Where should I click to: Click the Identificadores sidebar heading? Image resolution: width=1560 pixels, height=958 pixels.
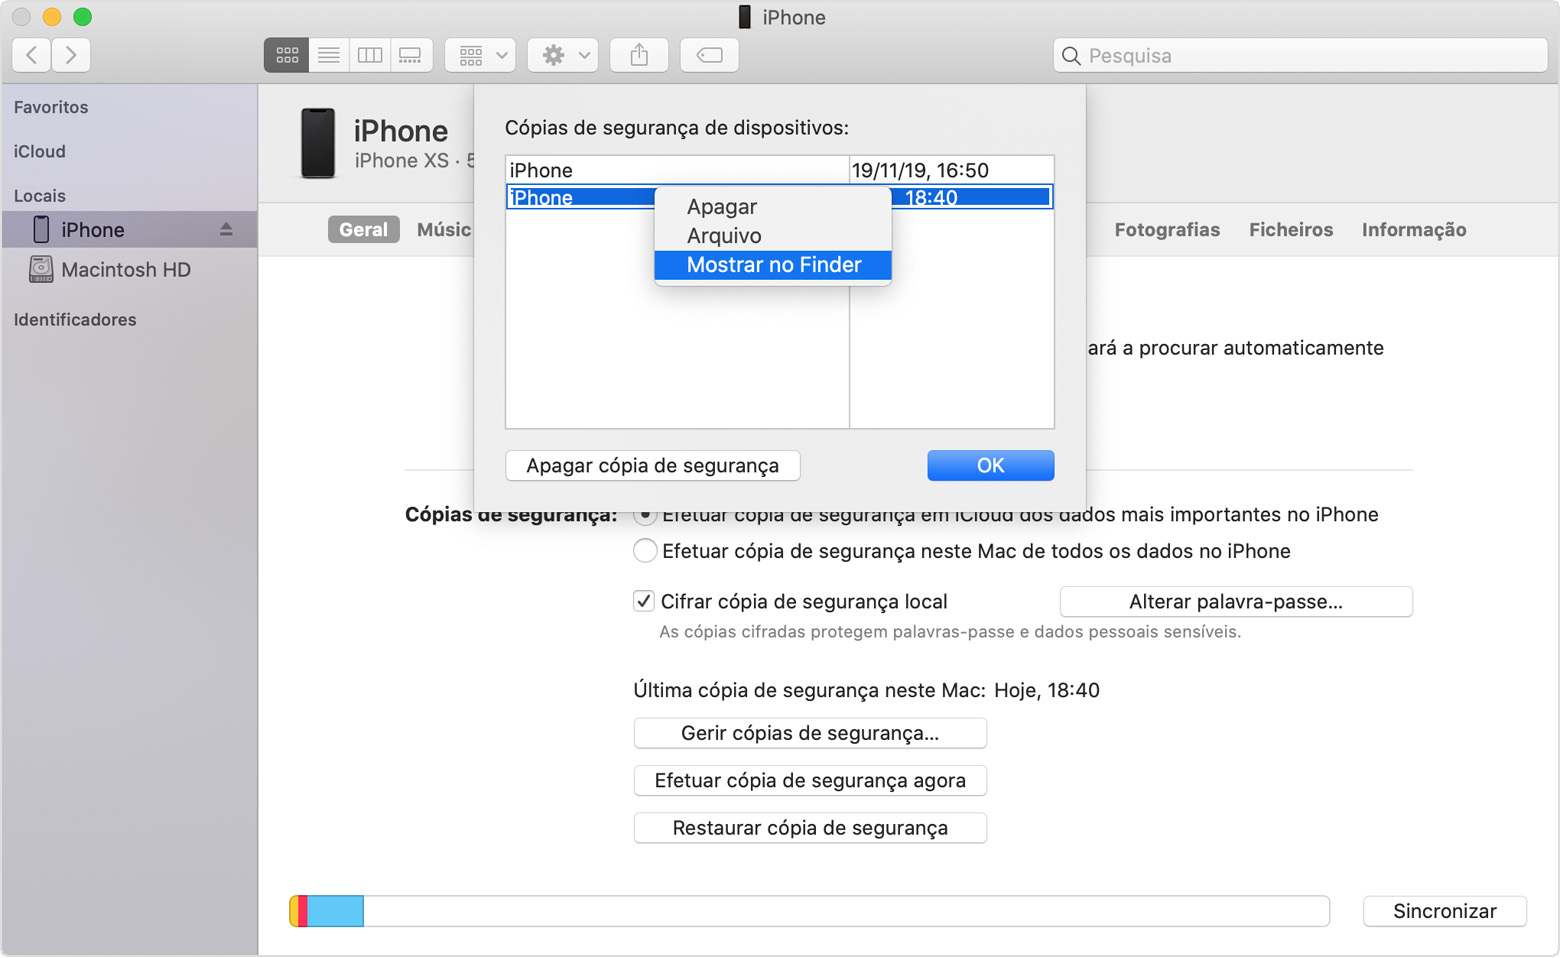click(x=75, y=319)
